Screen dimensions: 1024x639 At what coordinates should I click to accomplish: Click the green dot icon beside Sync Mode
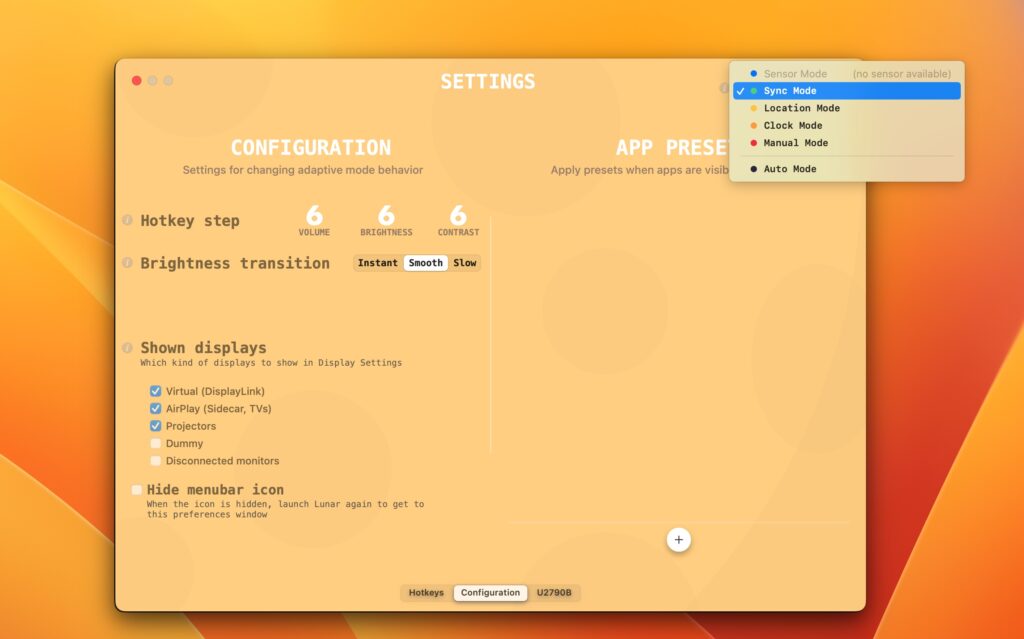coord(753,90)
